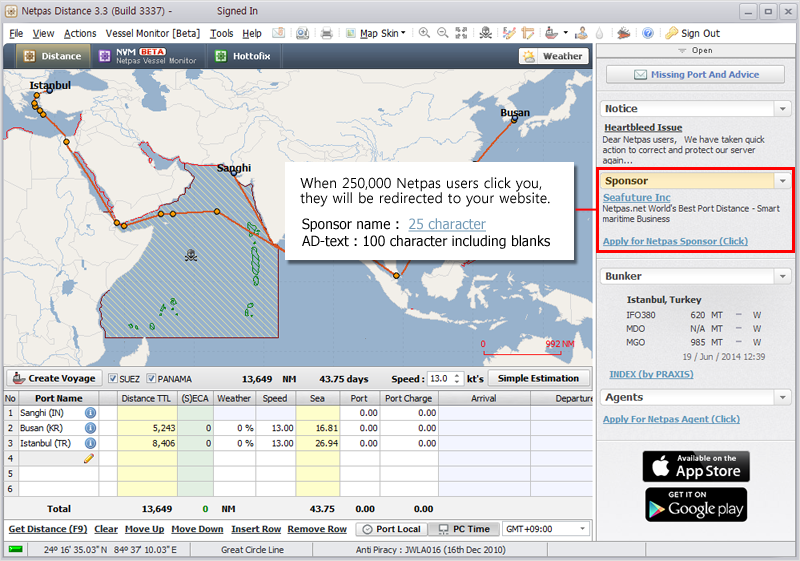Click the Get Distance (F9) link

click(x=48, y=529)
